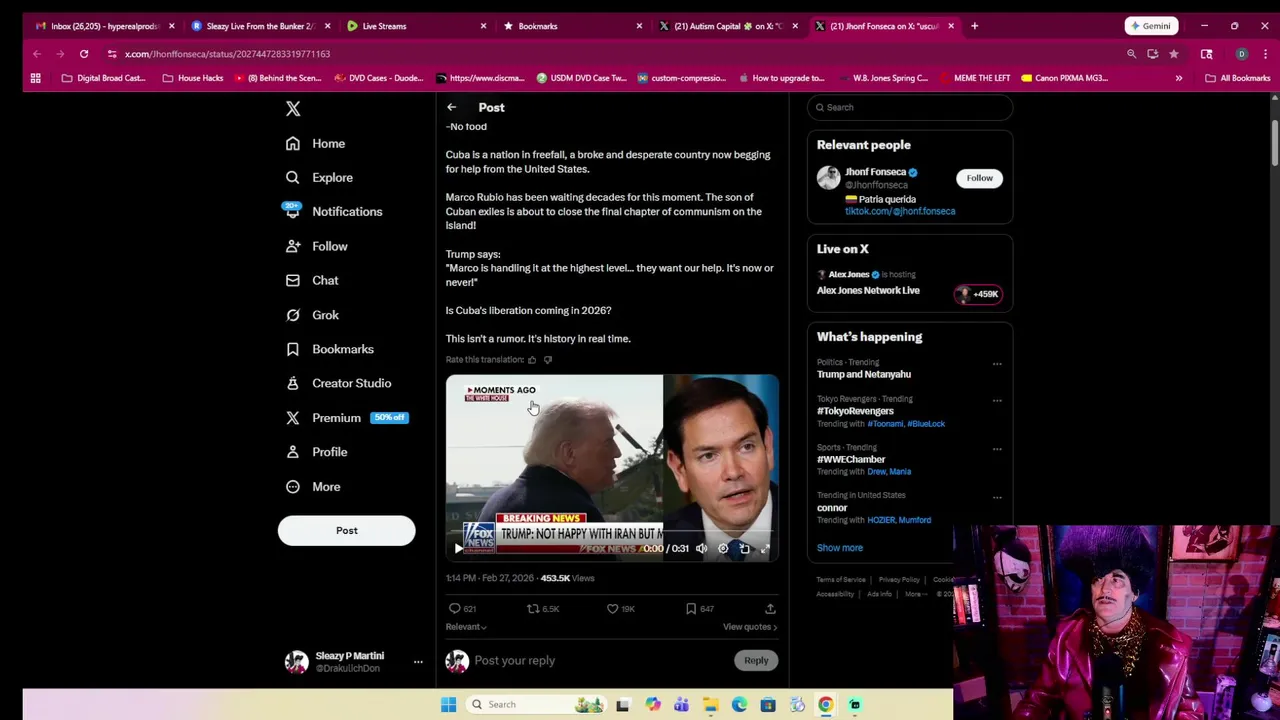Open account menu dots beside Sleazy P Martini
Screen dimensions: 1280x720
pos(418,662)
